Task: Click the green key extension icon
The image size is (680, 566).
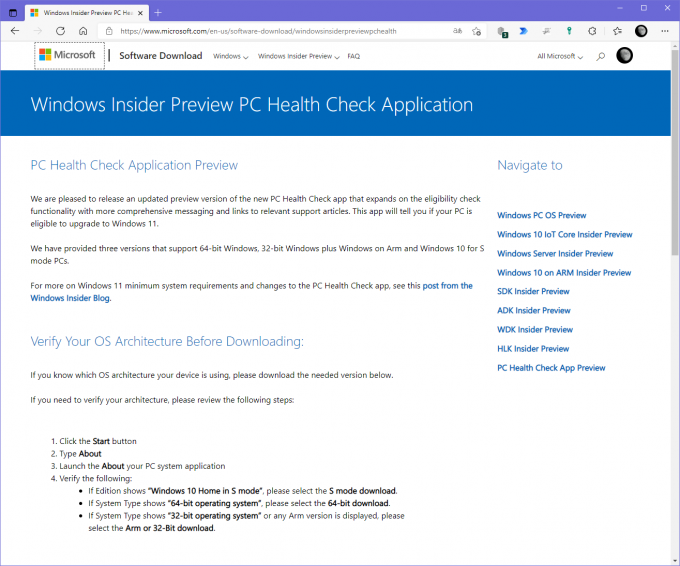Action: [569, 31]
